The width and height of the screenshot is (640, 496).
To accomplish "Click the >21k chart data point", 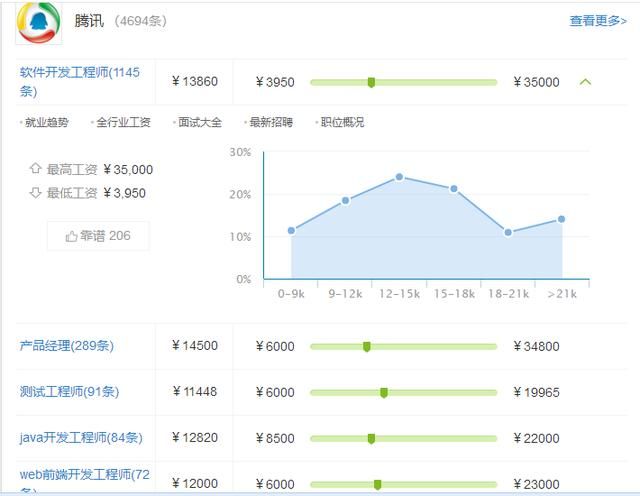I will [562, 219].
